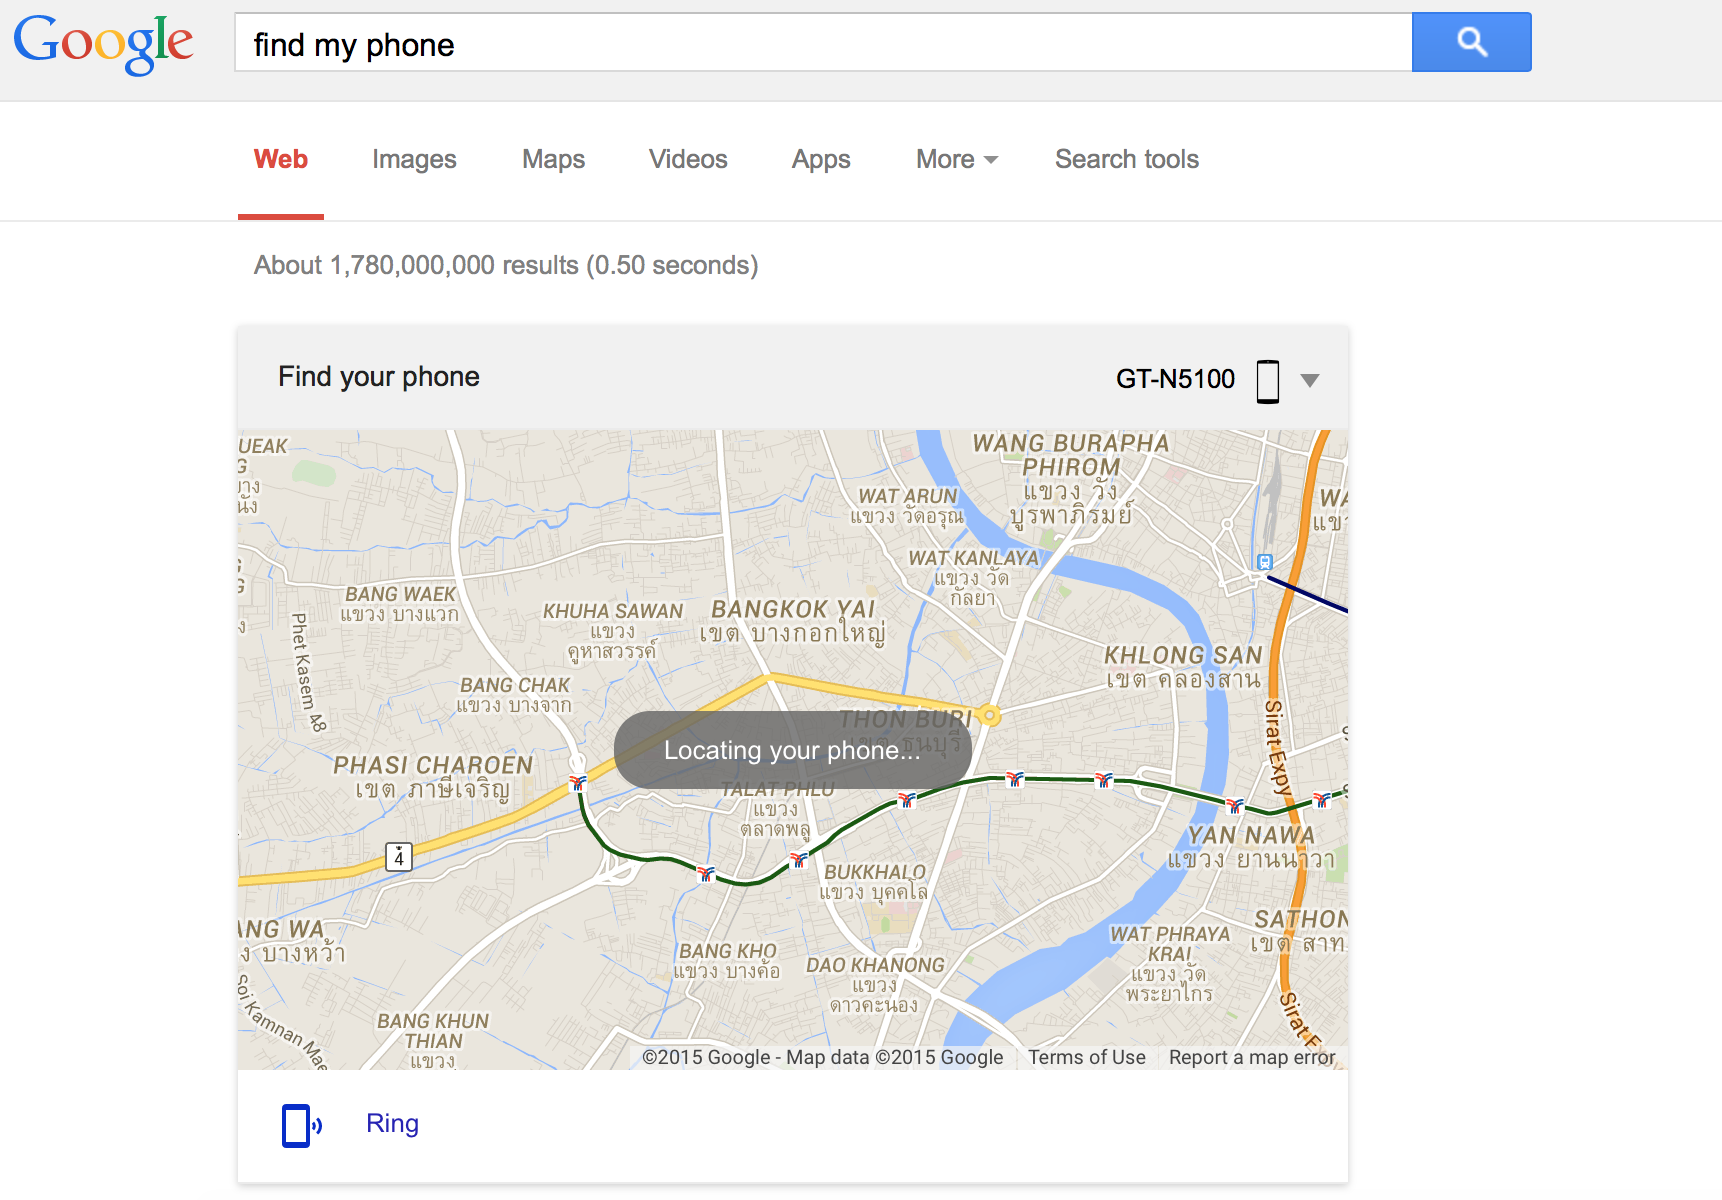Click the ringing phone icon
Screen dimensions: 1722x1200
[300, 1125]
